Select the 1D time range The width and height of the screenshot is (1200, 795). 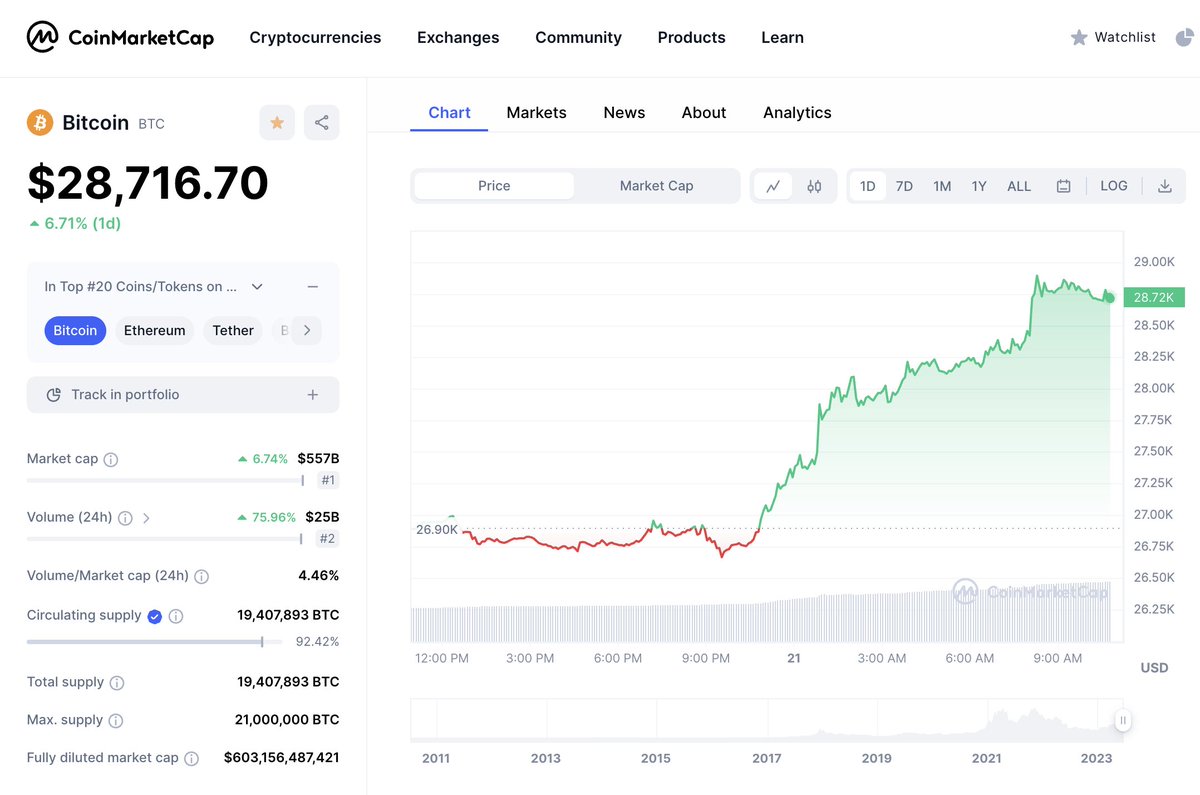click(x=868, y=186)
